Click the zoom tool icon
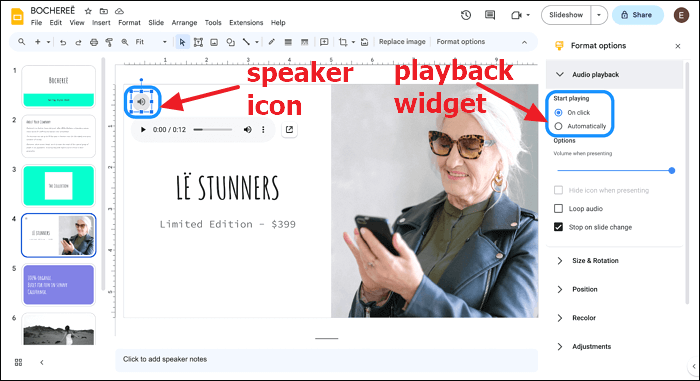 pos(125,42)
